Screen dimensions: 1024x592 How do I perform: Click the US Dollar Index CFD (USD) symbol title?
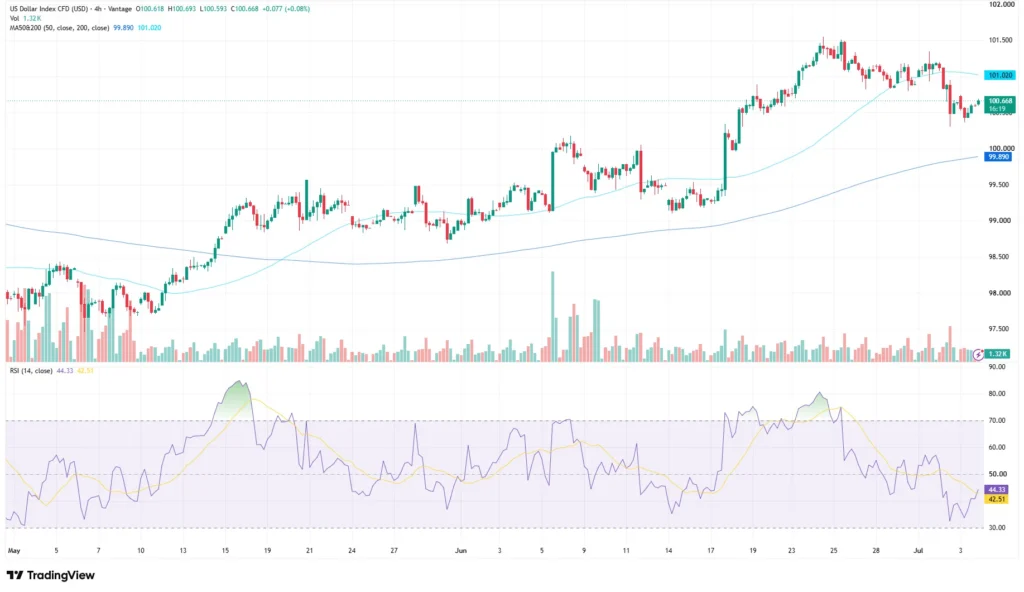coord(49,9)
